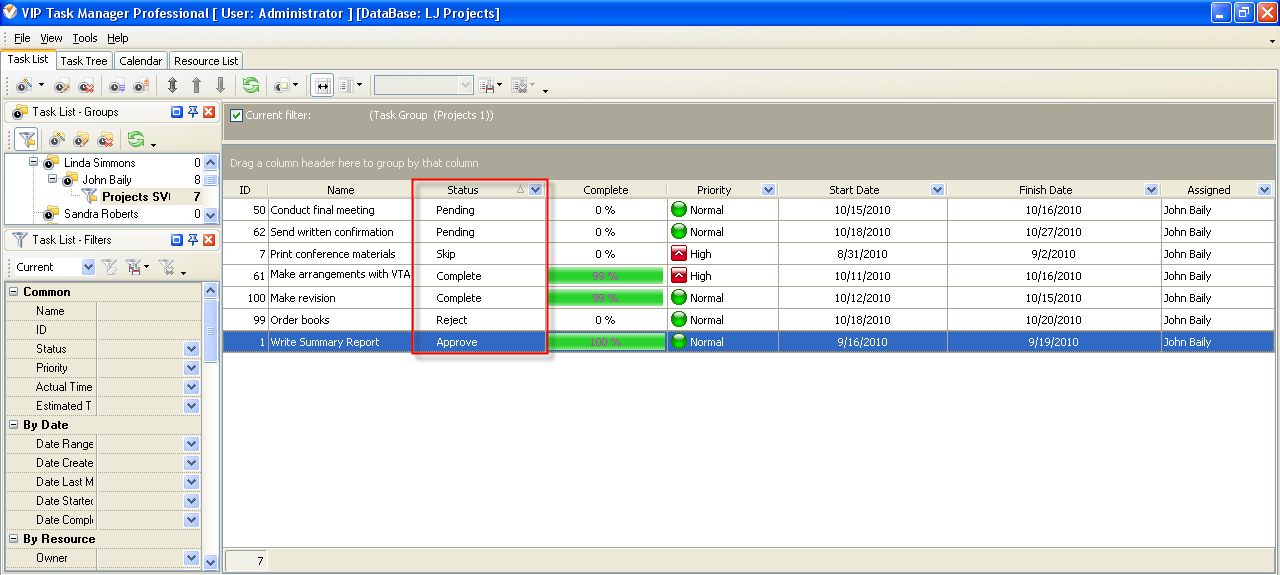This screenshot has height=575, width=1280.
Task: Maximize the Task List - Groups panel
Action: [177, 112]
